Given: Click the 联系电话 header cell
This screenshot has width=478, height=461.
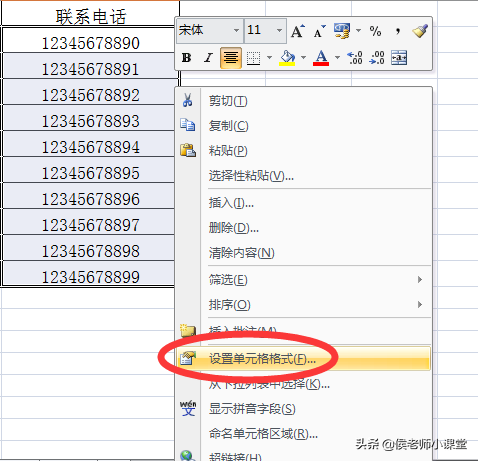Looking at the screenshot, I should click(90, 13).
